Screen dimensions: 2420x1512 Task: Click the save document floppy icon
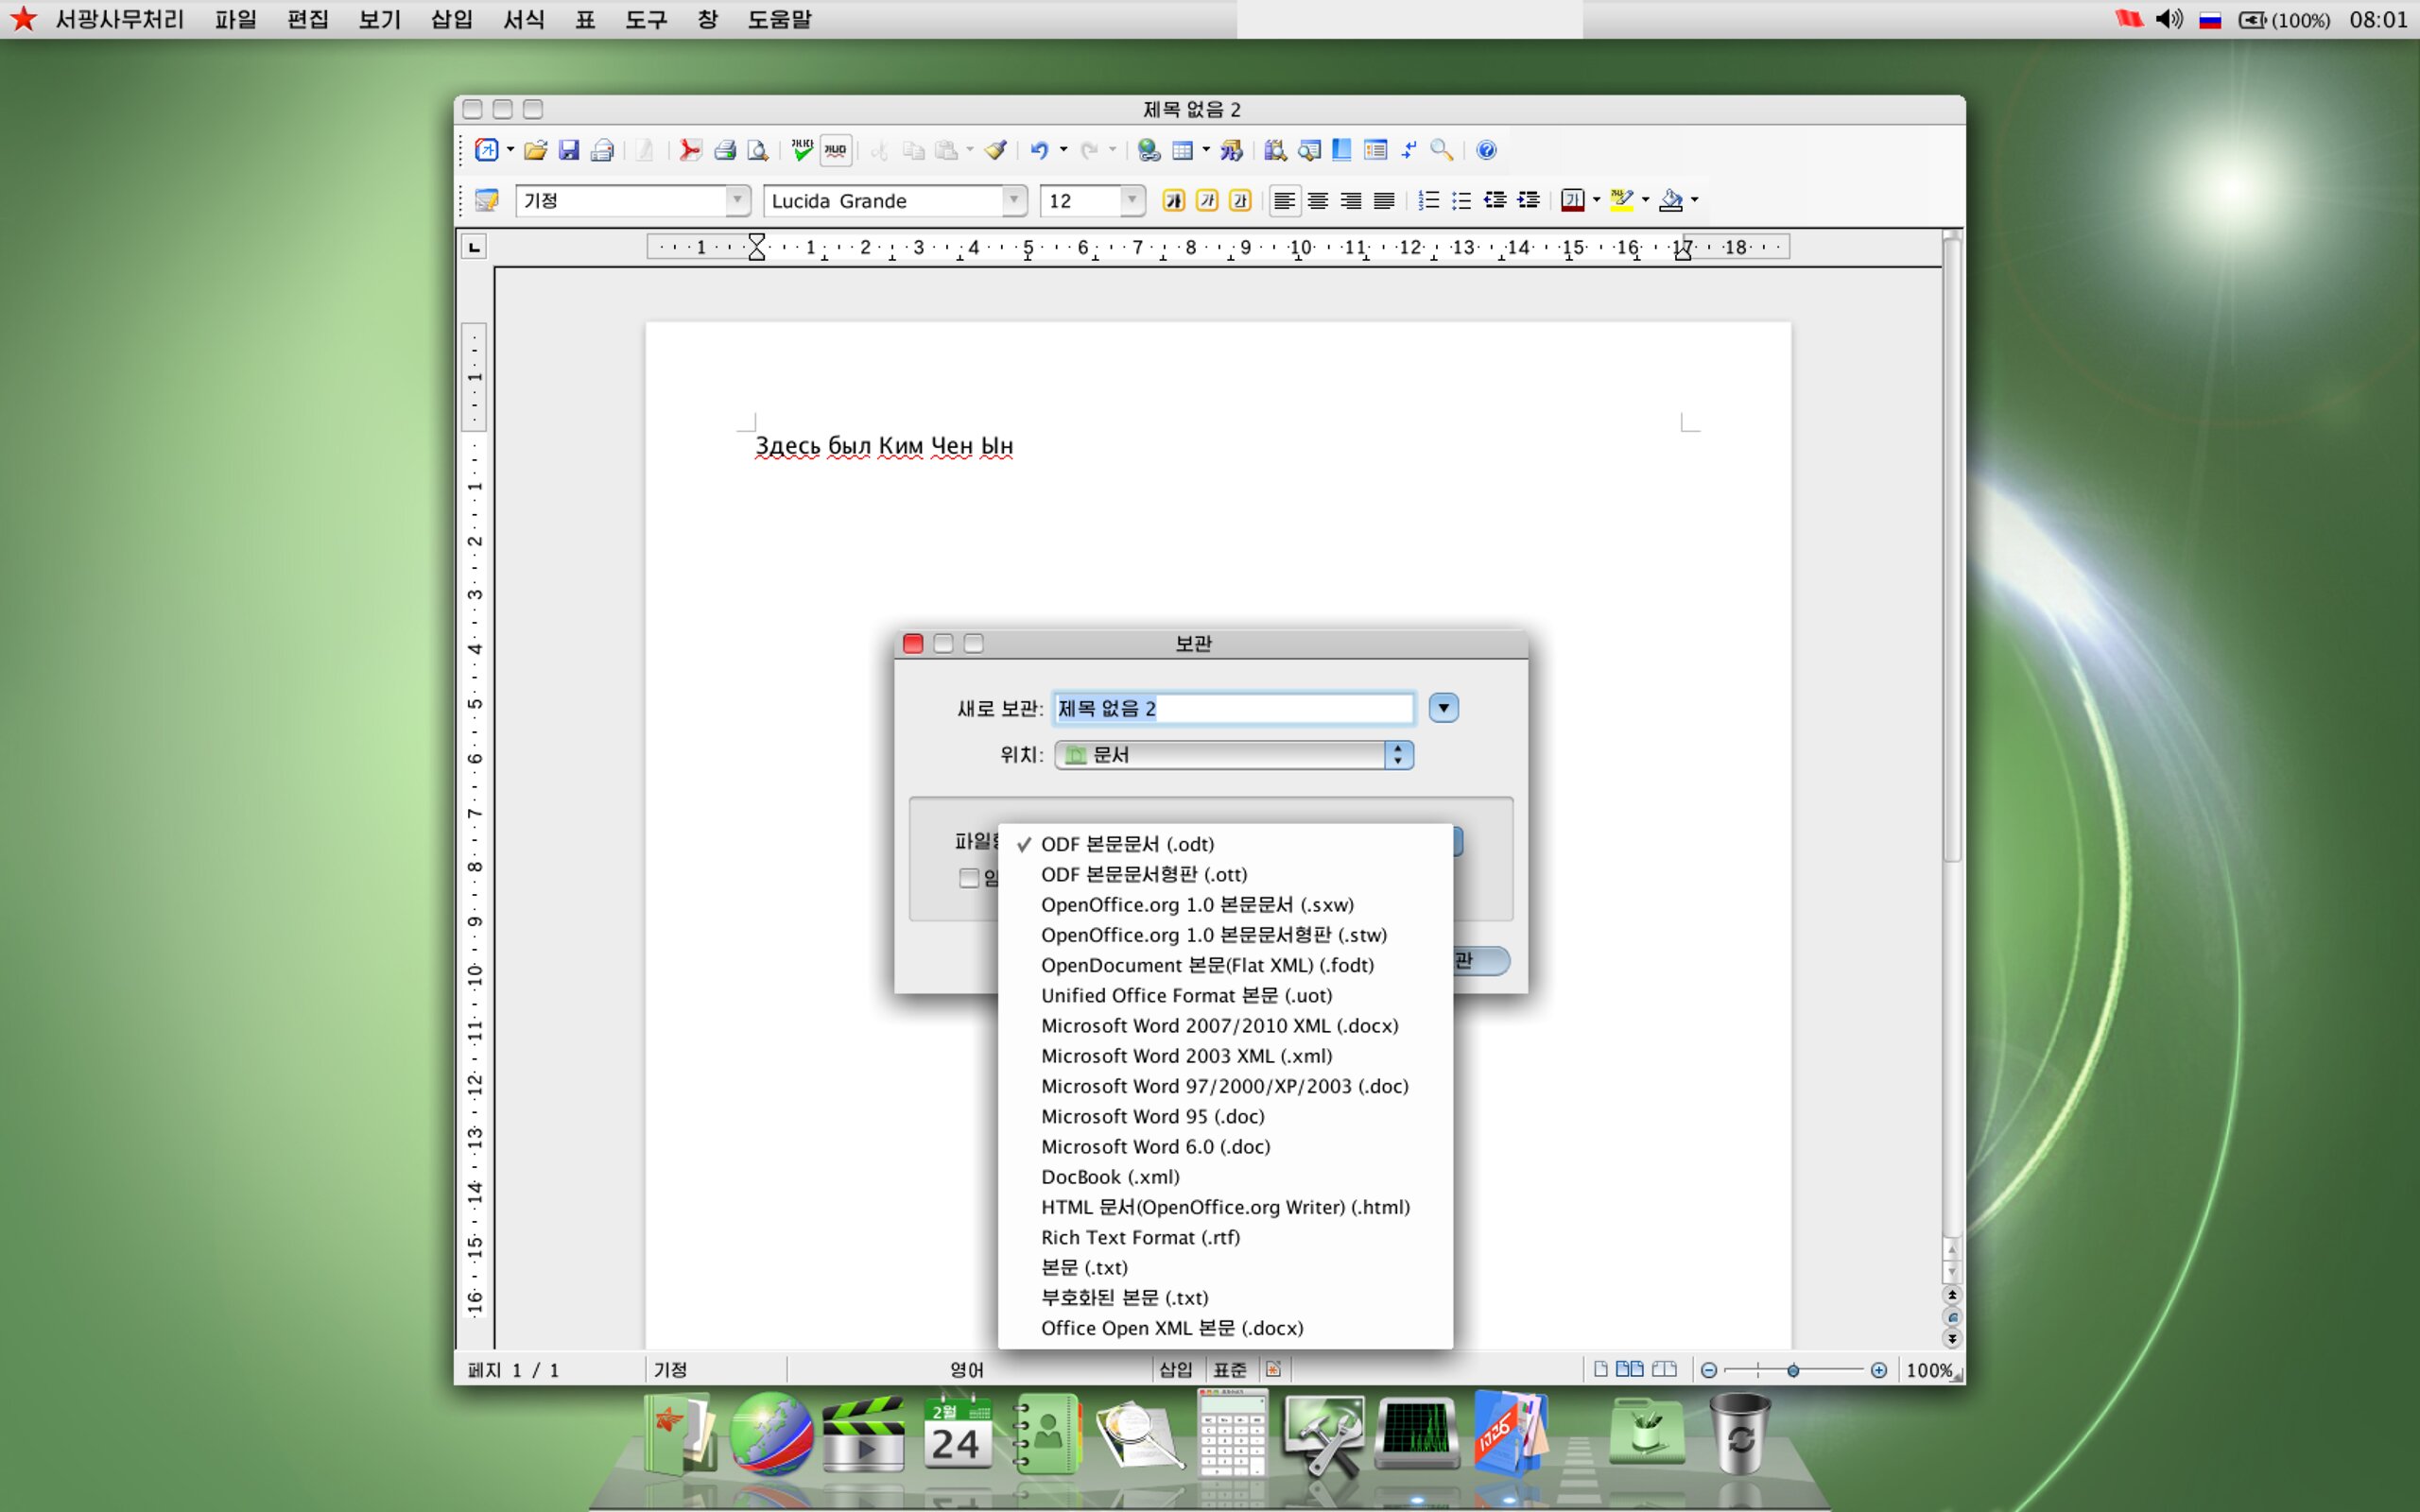(569, 150)
